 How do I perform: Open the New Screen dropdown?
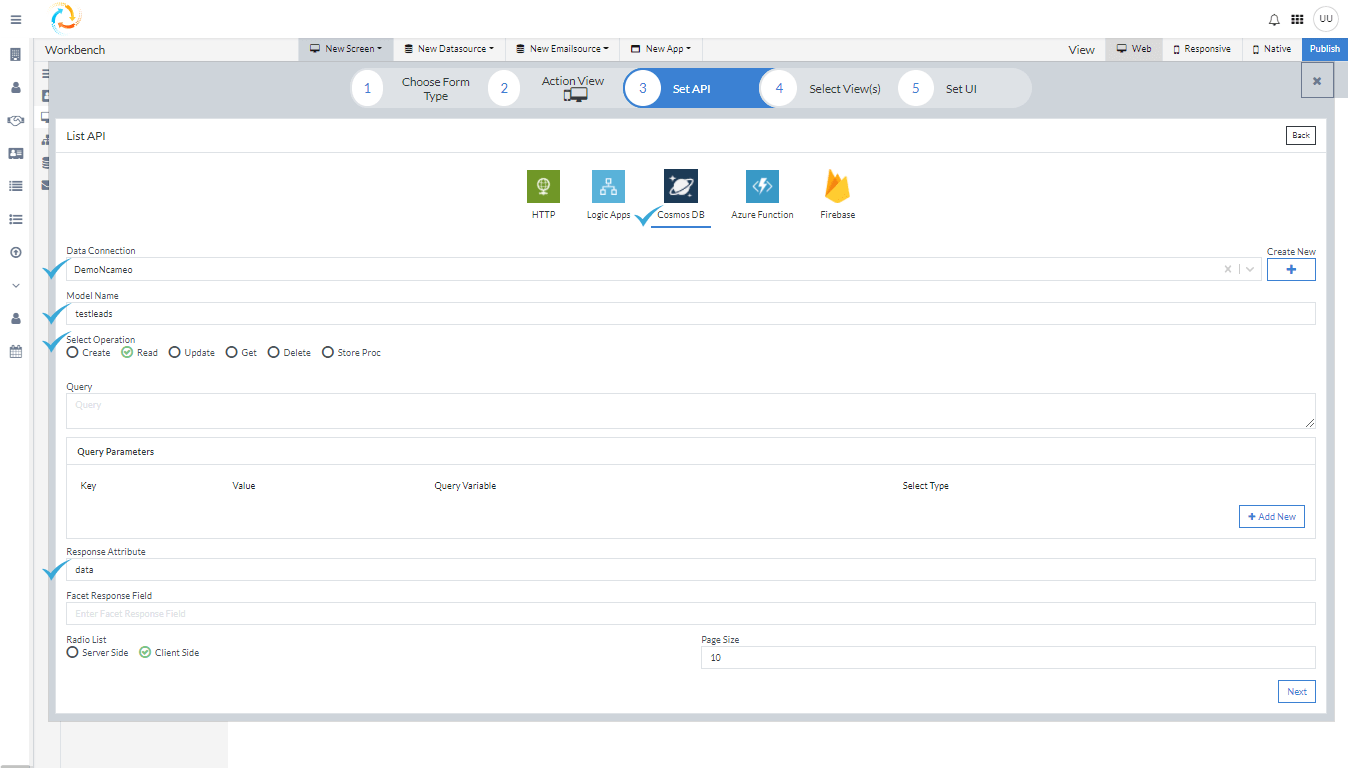(x=346, y=49)
